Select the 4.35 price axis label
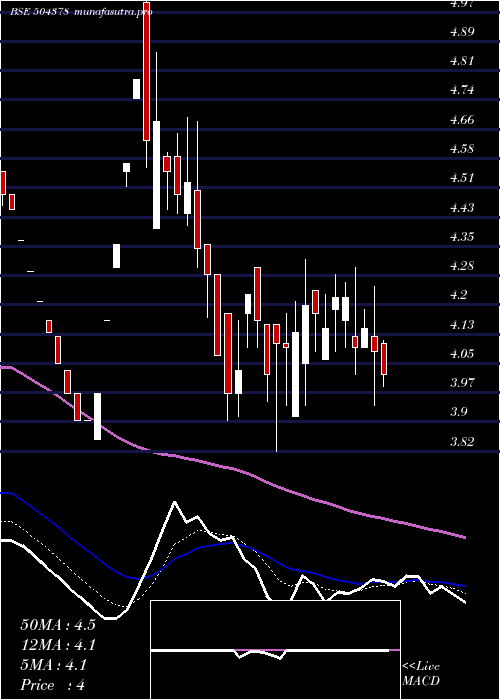The image size is (500, 700). point(462,237)
